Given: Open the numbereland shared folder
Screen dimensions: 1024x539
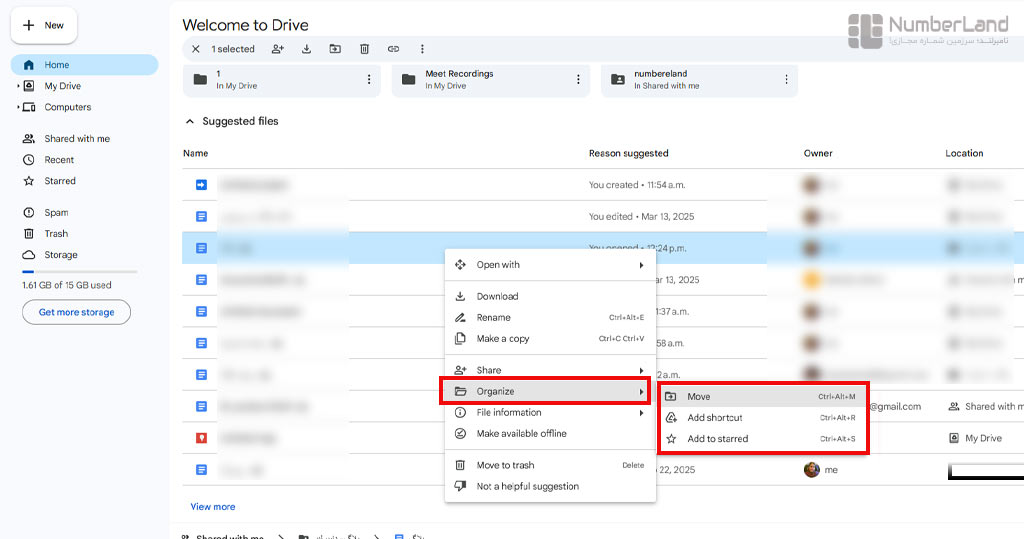Looking at the screenshot, I should (699, 80).
